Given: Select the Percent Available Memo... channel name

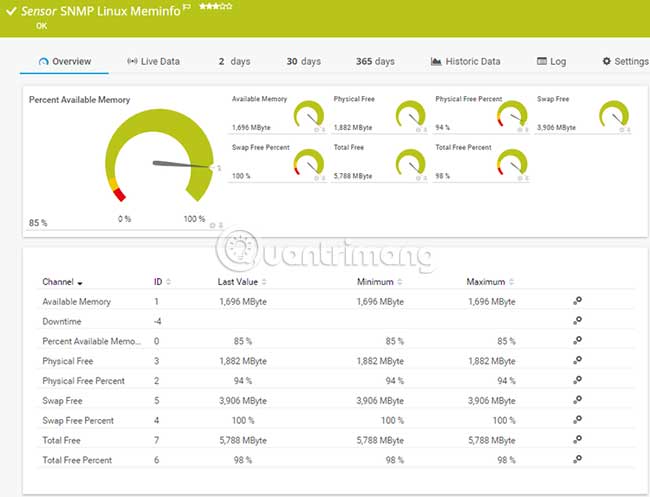Looking at the screenshot, I should coord(92,341).
